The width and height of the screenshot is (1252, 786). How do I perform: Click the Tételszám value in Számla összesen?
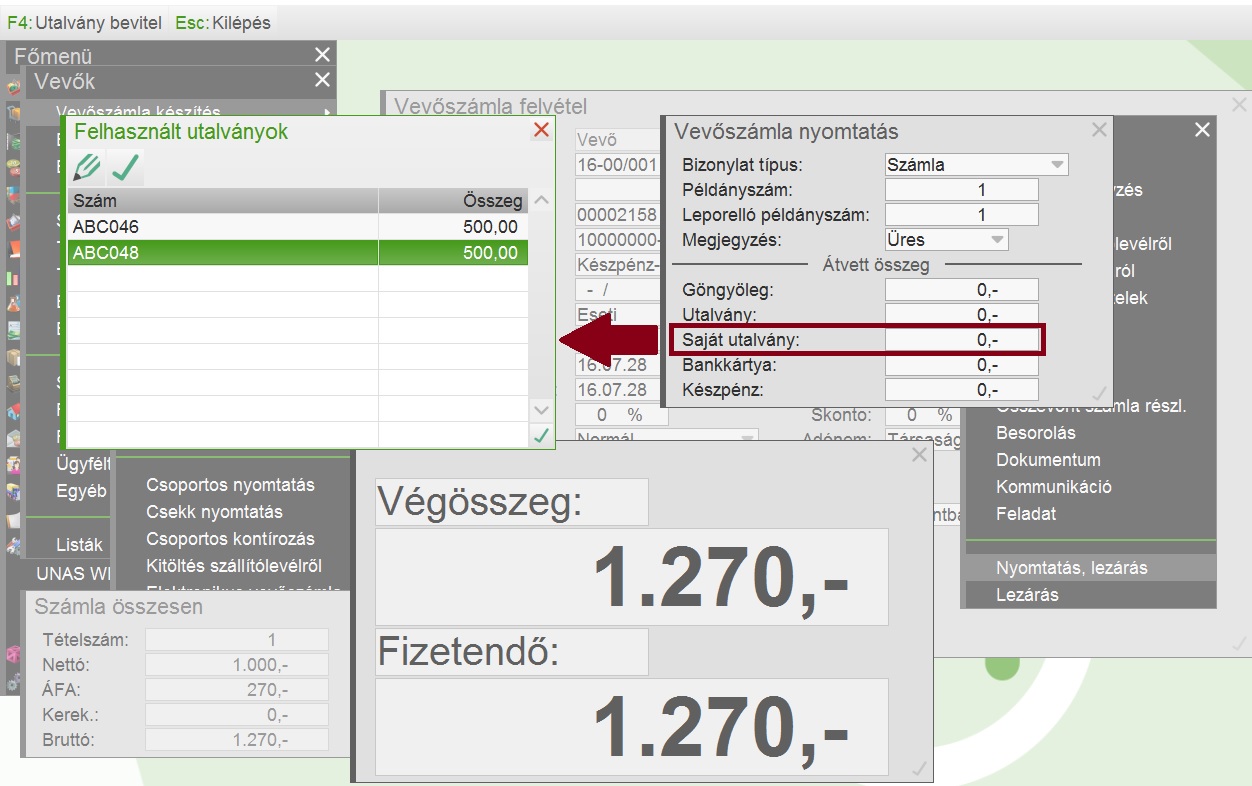[x=237, y=640]
